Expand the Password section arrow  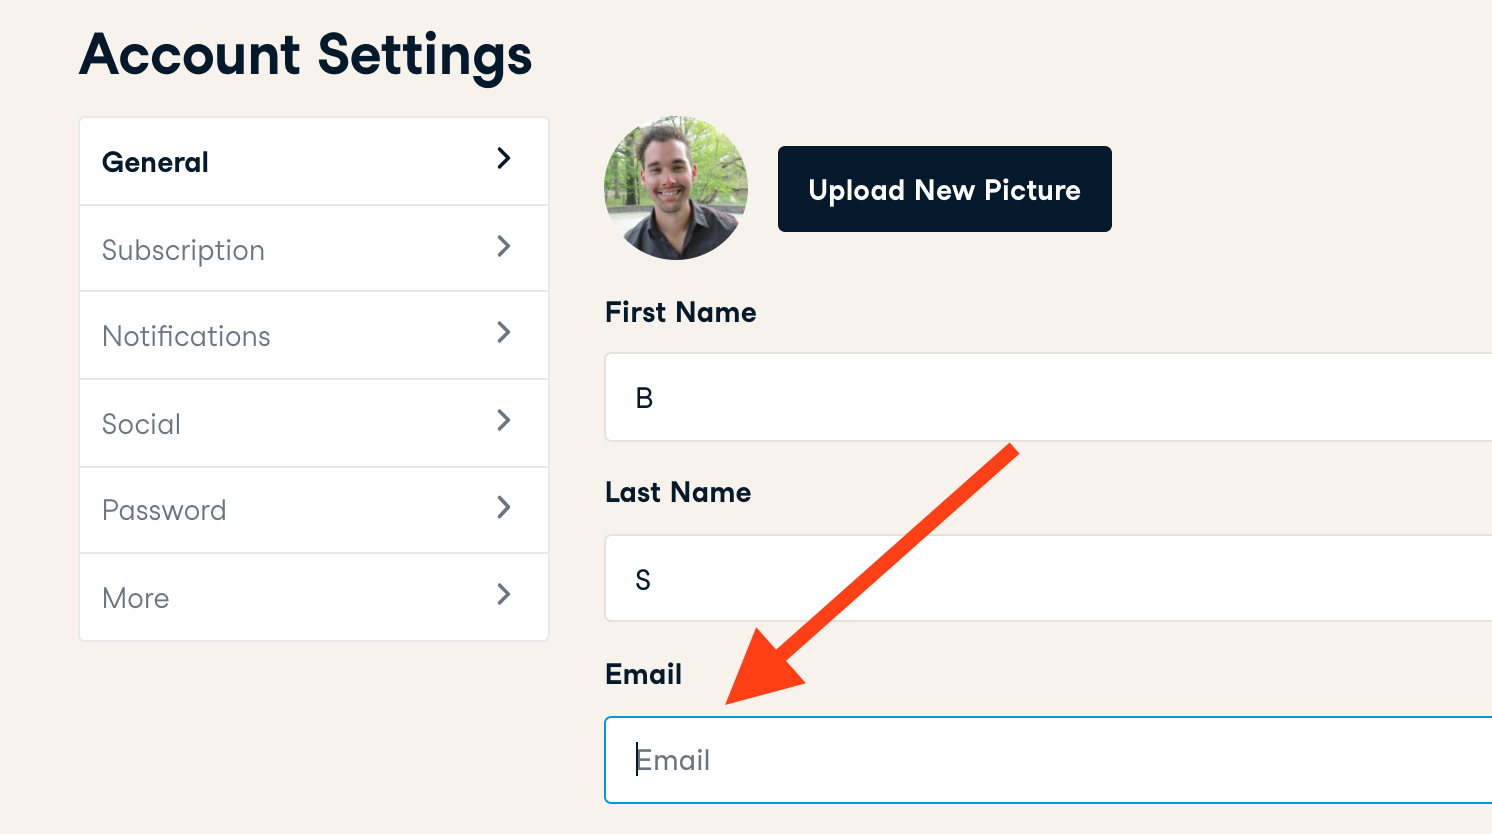[x=504, y=507]
